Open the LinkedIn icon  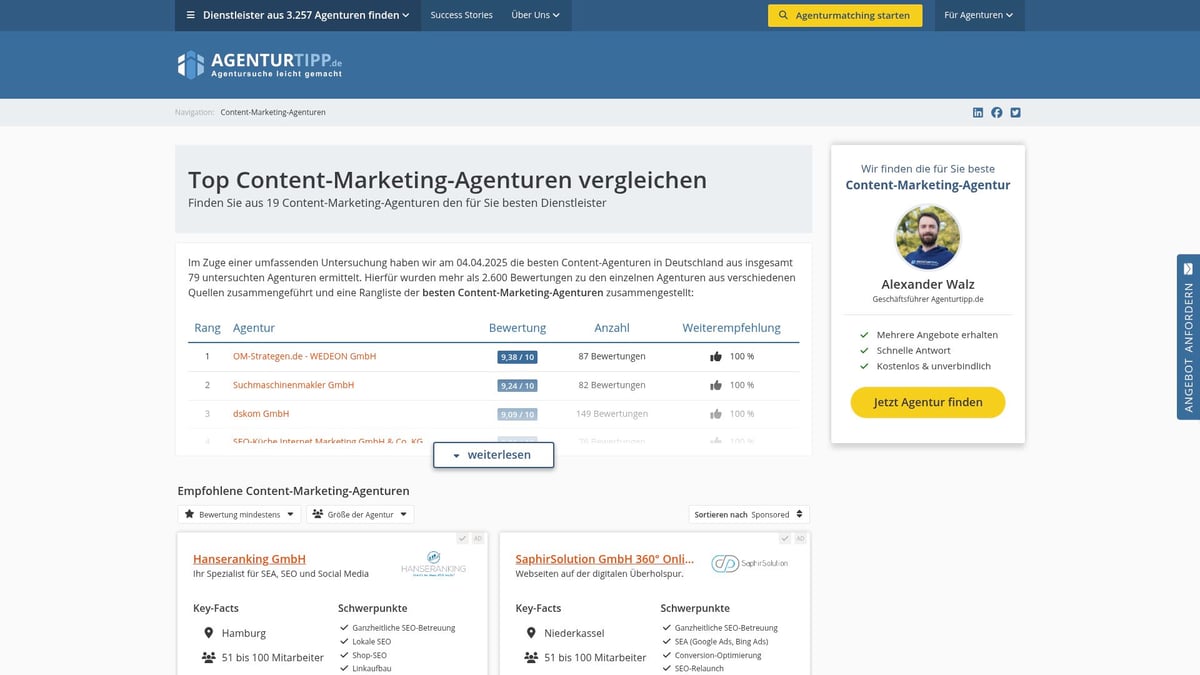tap(977, 112)
